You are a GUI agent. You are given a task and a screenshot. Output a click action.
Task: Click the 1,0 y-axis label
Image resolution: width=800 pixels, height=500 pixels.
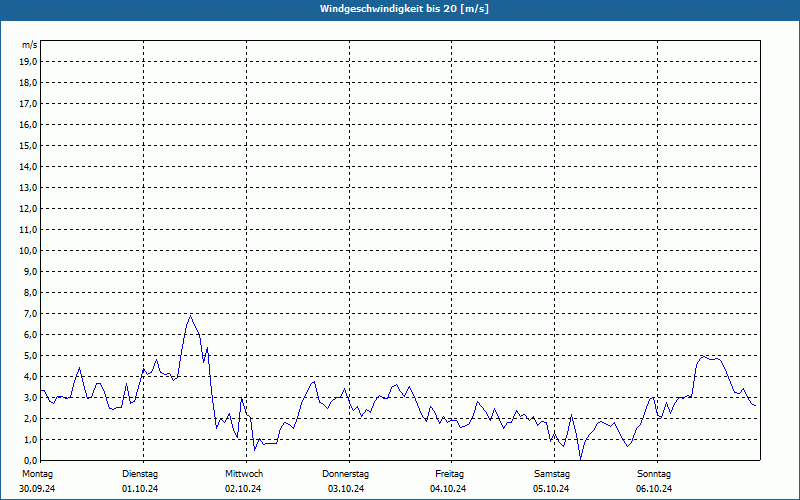[30, 439]
